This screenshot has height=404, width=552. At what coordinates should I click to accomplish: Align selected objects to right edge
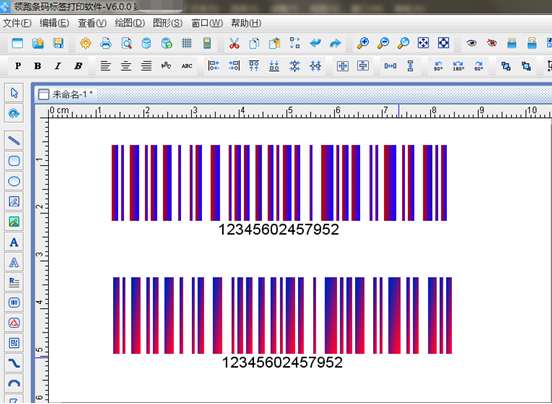pyautogui.click(x=234, y=66)
